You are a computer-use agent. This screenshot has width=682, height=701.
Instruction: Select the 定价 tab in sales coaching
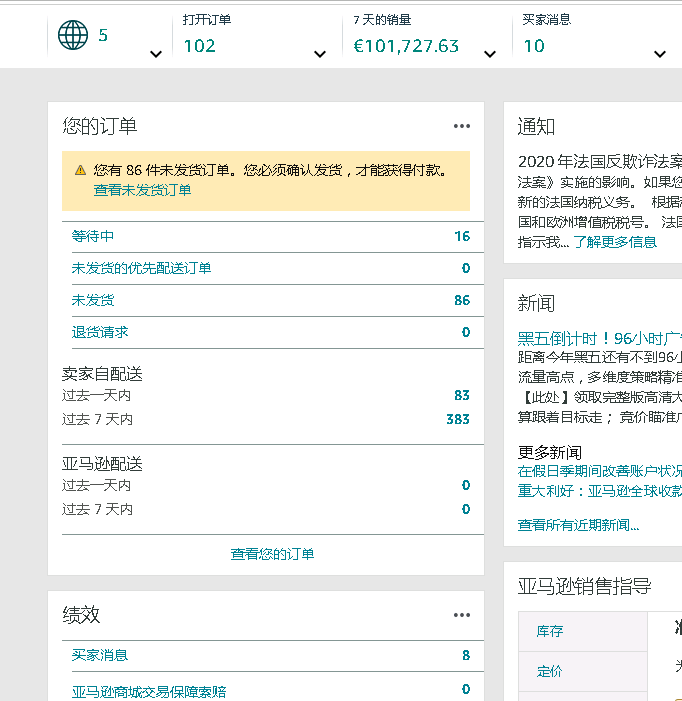pos(550,671)
